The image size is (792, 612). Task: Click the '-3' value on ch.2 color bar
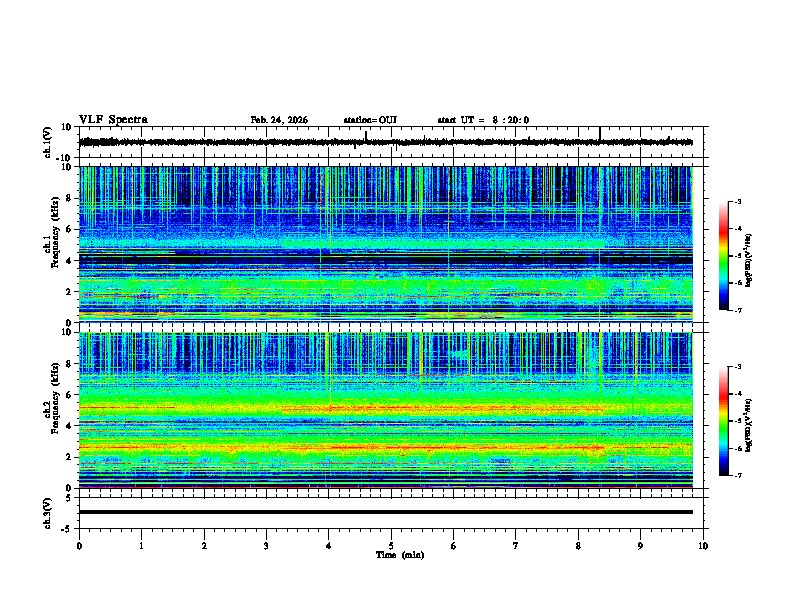738,367
